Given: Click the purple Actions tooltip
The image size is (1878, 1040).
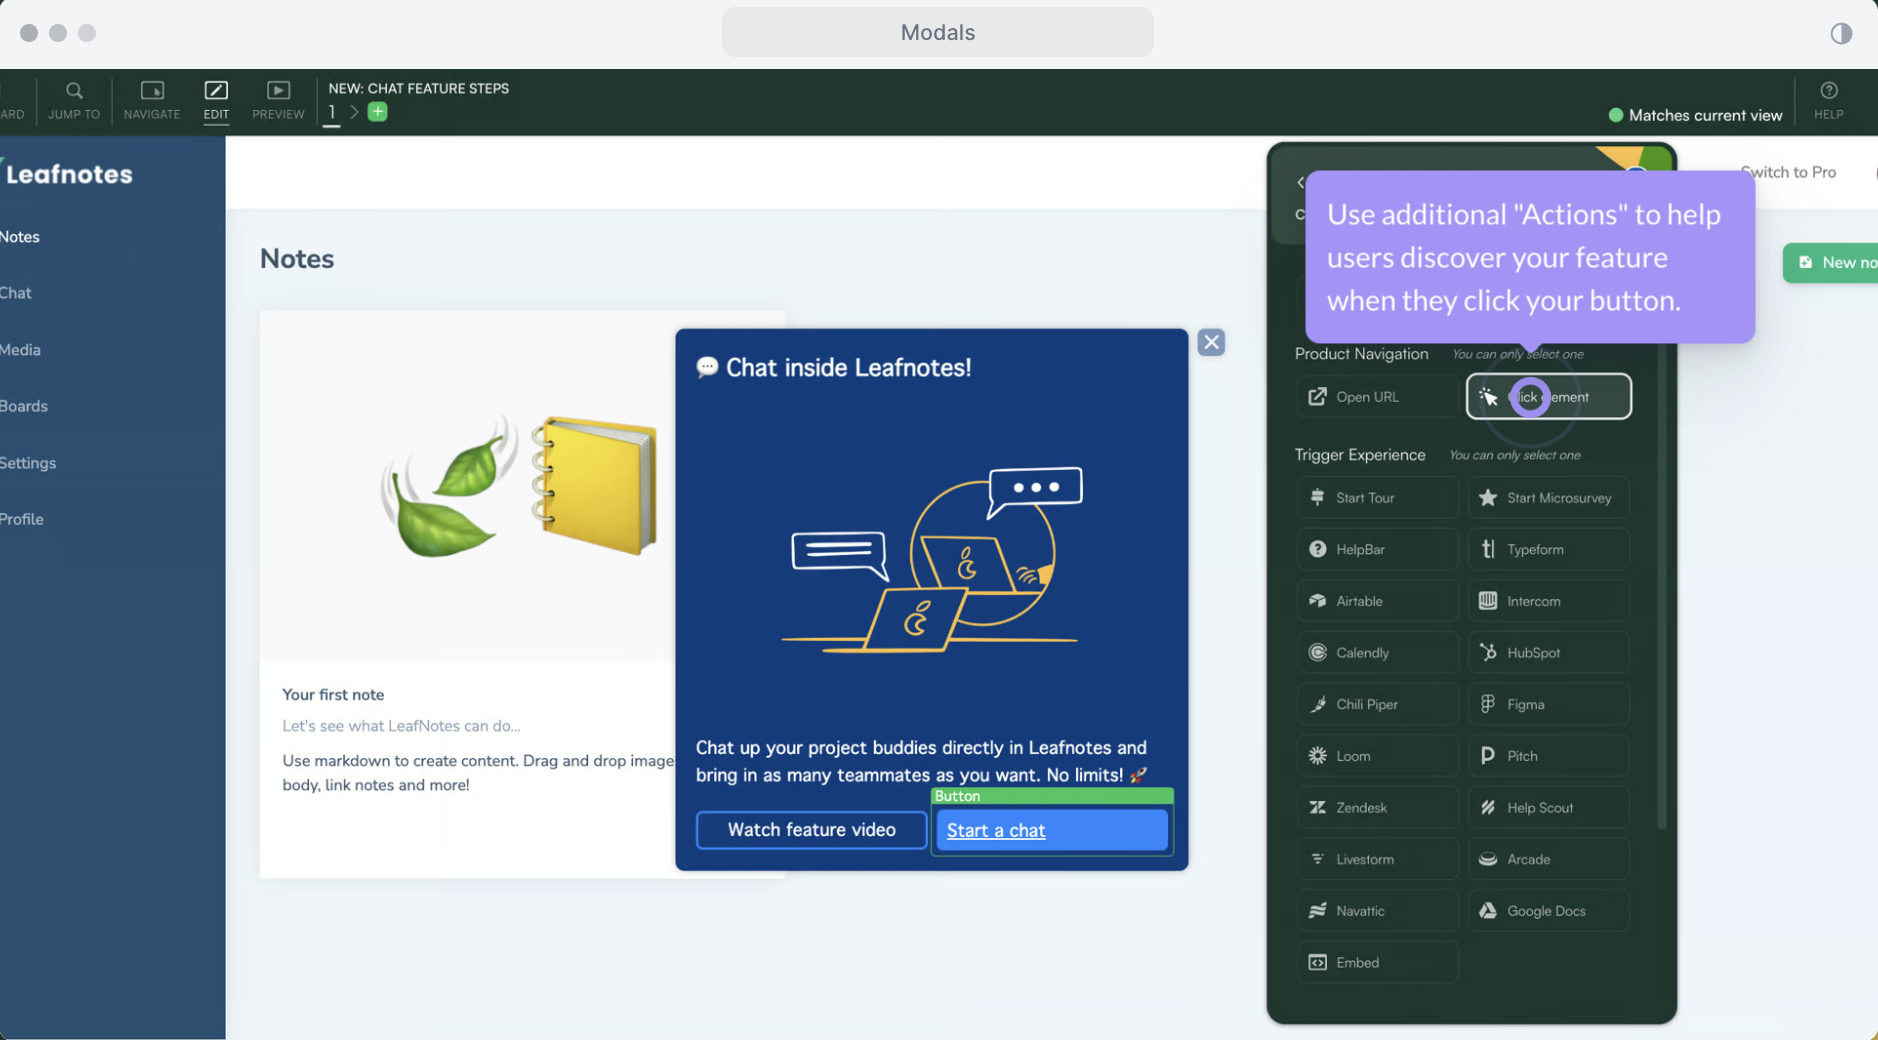Looking at the screenshot, I should click(1530, 257).
